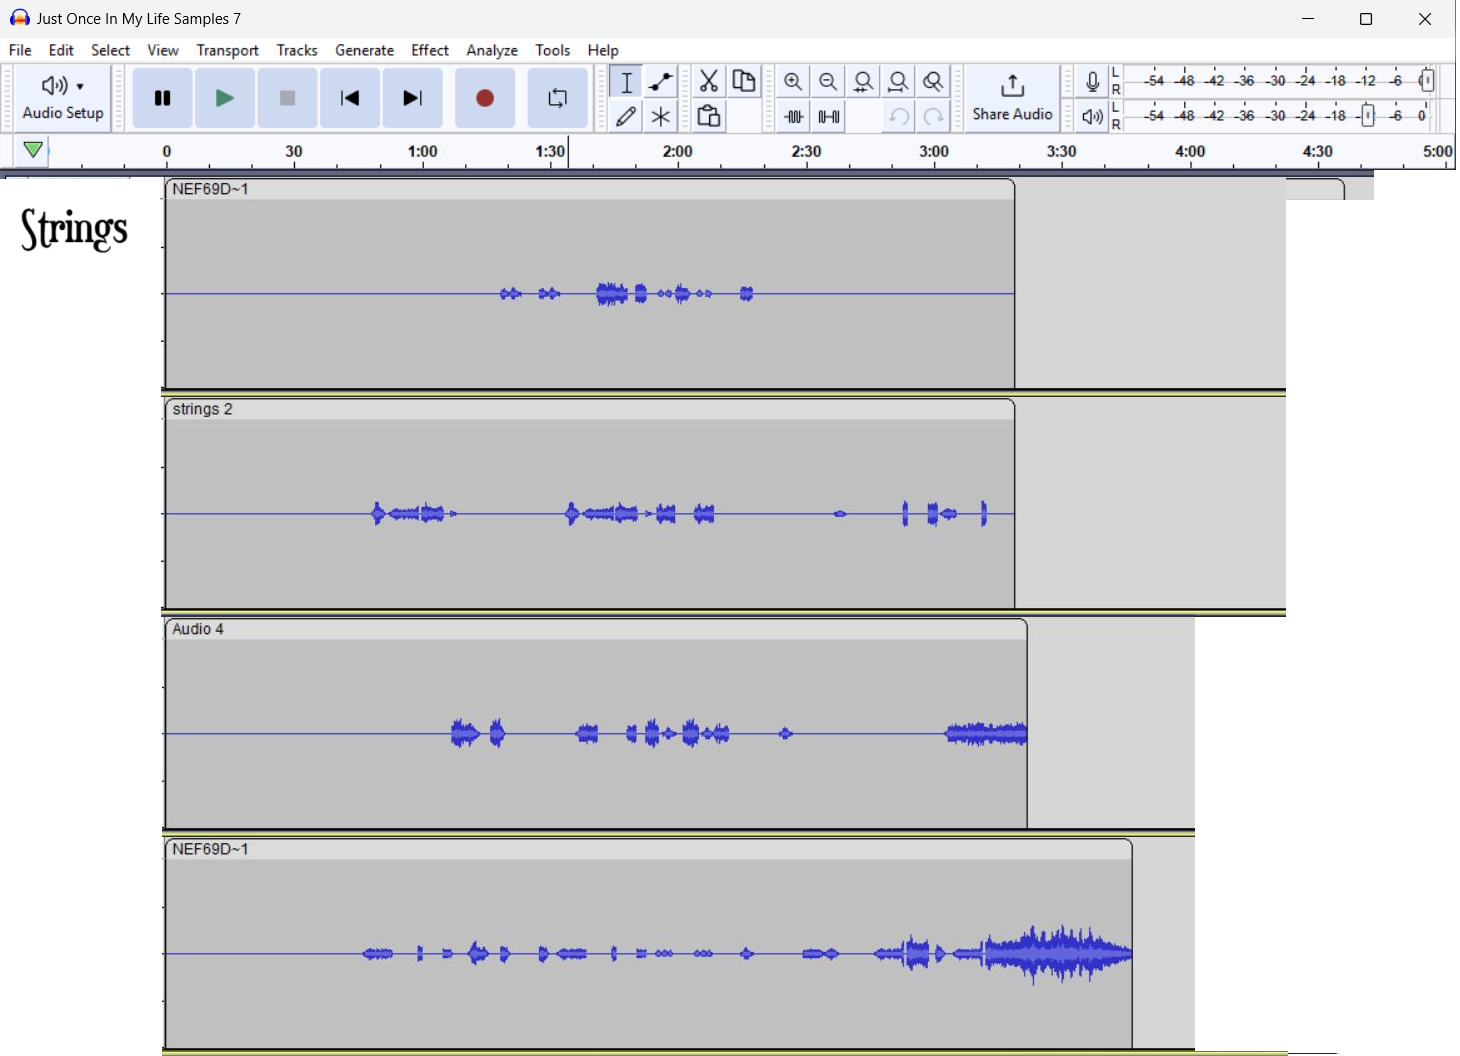Screen dimensions: 1460x1056
Task: Click the Zoom In magnifier
Action: [793, 82]
